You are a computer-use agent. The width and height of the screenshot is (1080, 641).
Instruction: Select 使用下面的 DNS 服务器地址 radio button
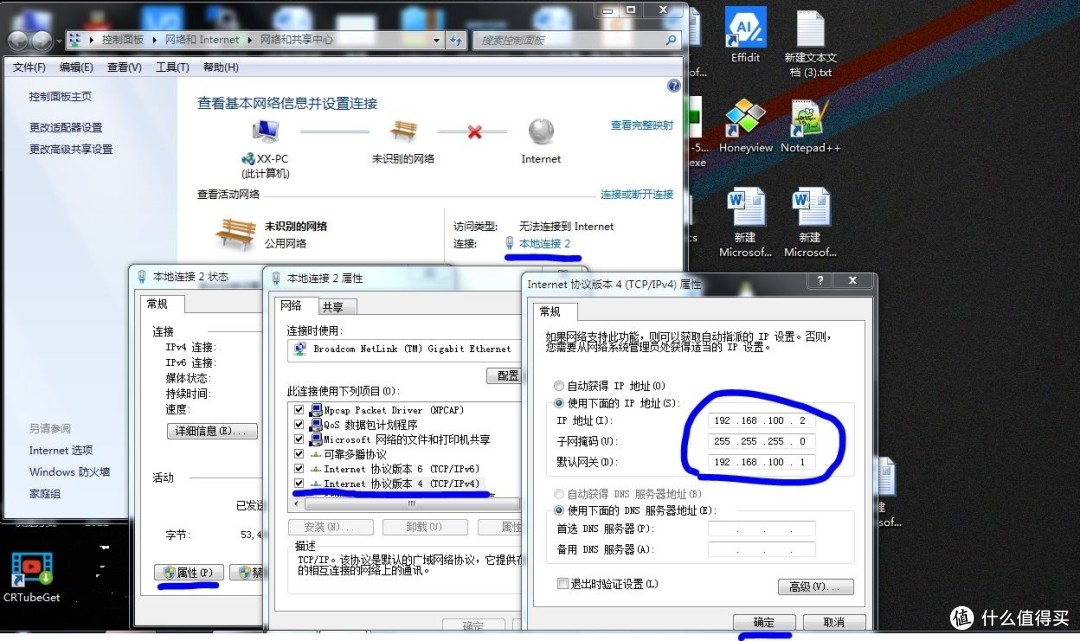tap(559, 510)
